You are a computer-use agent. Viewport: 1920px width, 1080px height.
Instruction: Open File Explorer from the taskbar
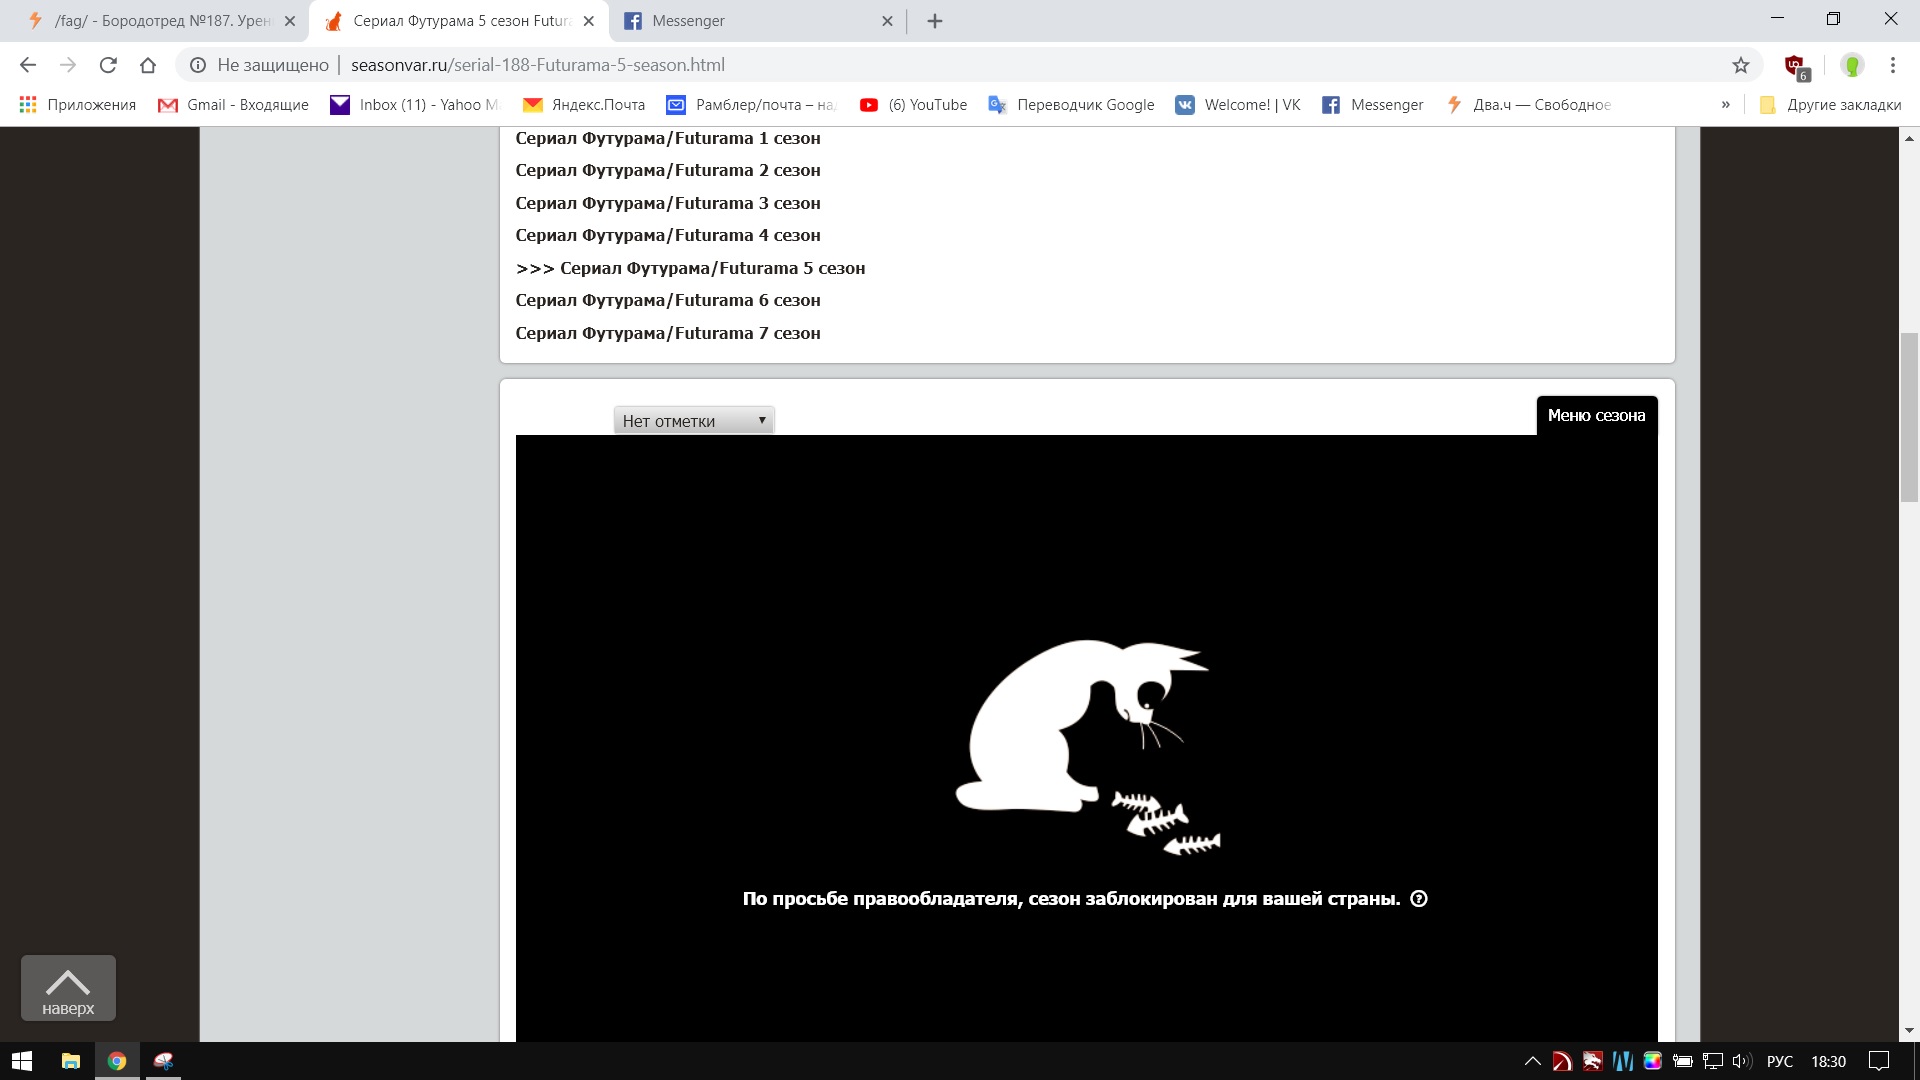pyautogui.click(x=70, y=1061)
